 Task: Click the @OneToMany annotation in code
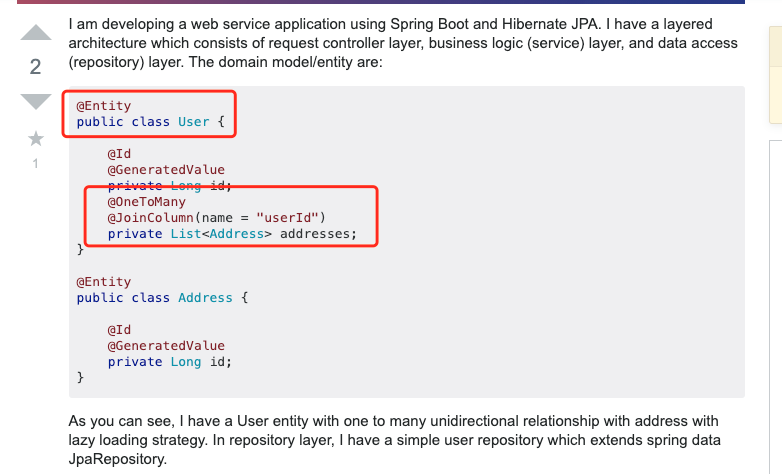pos(146,201)
